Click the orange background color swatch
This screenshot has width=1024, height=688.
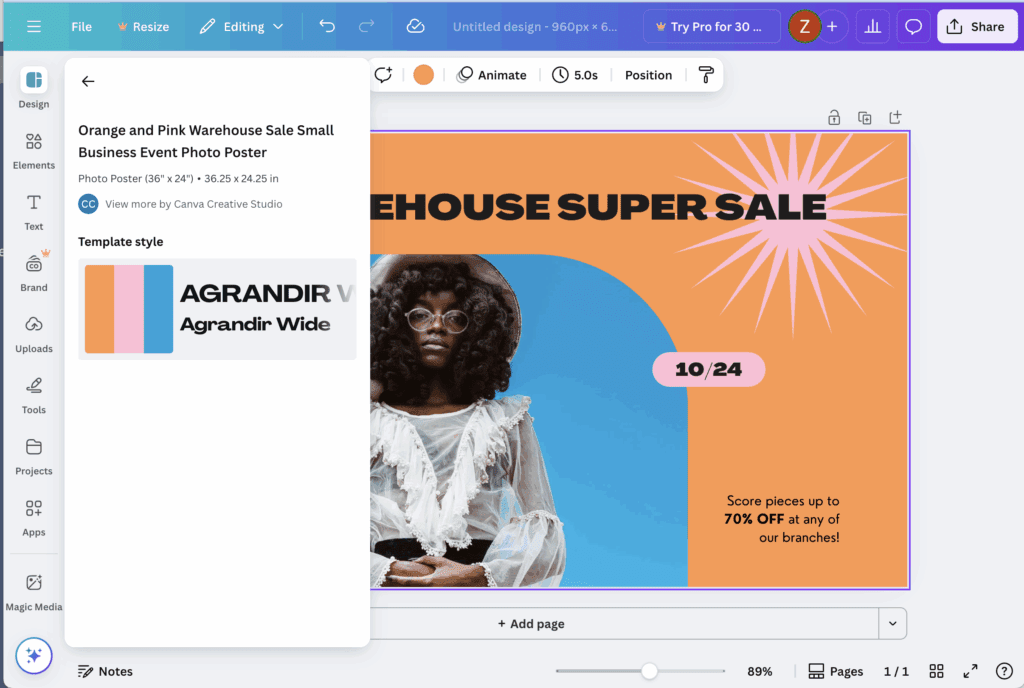click(423, 75)
